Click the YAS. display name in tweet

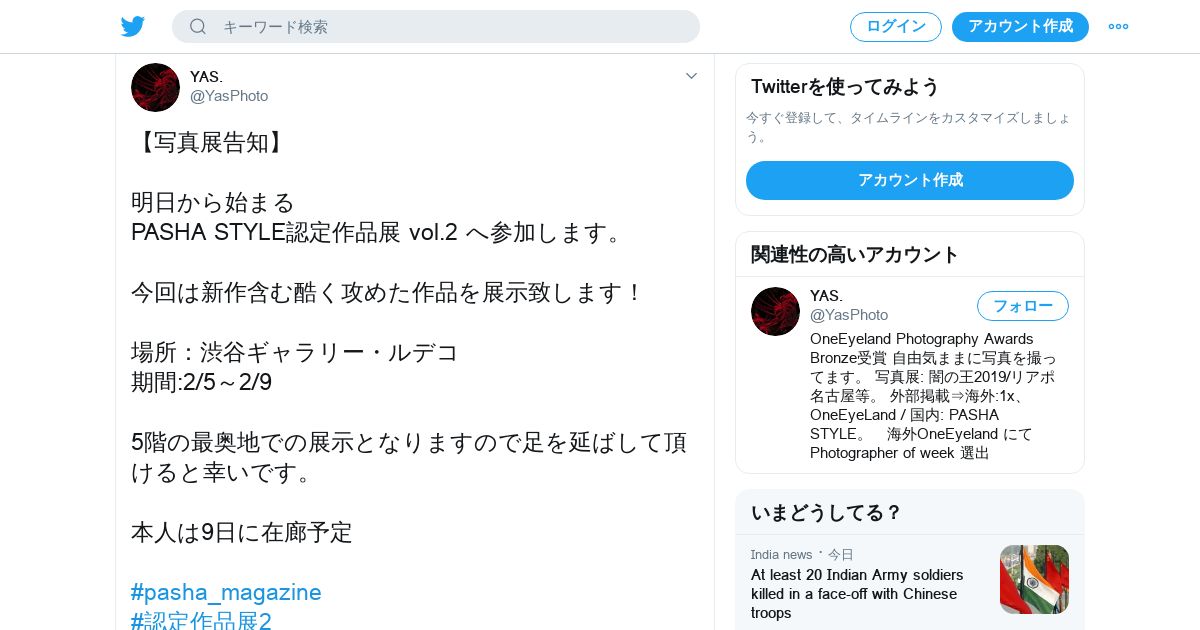point(207,76)
